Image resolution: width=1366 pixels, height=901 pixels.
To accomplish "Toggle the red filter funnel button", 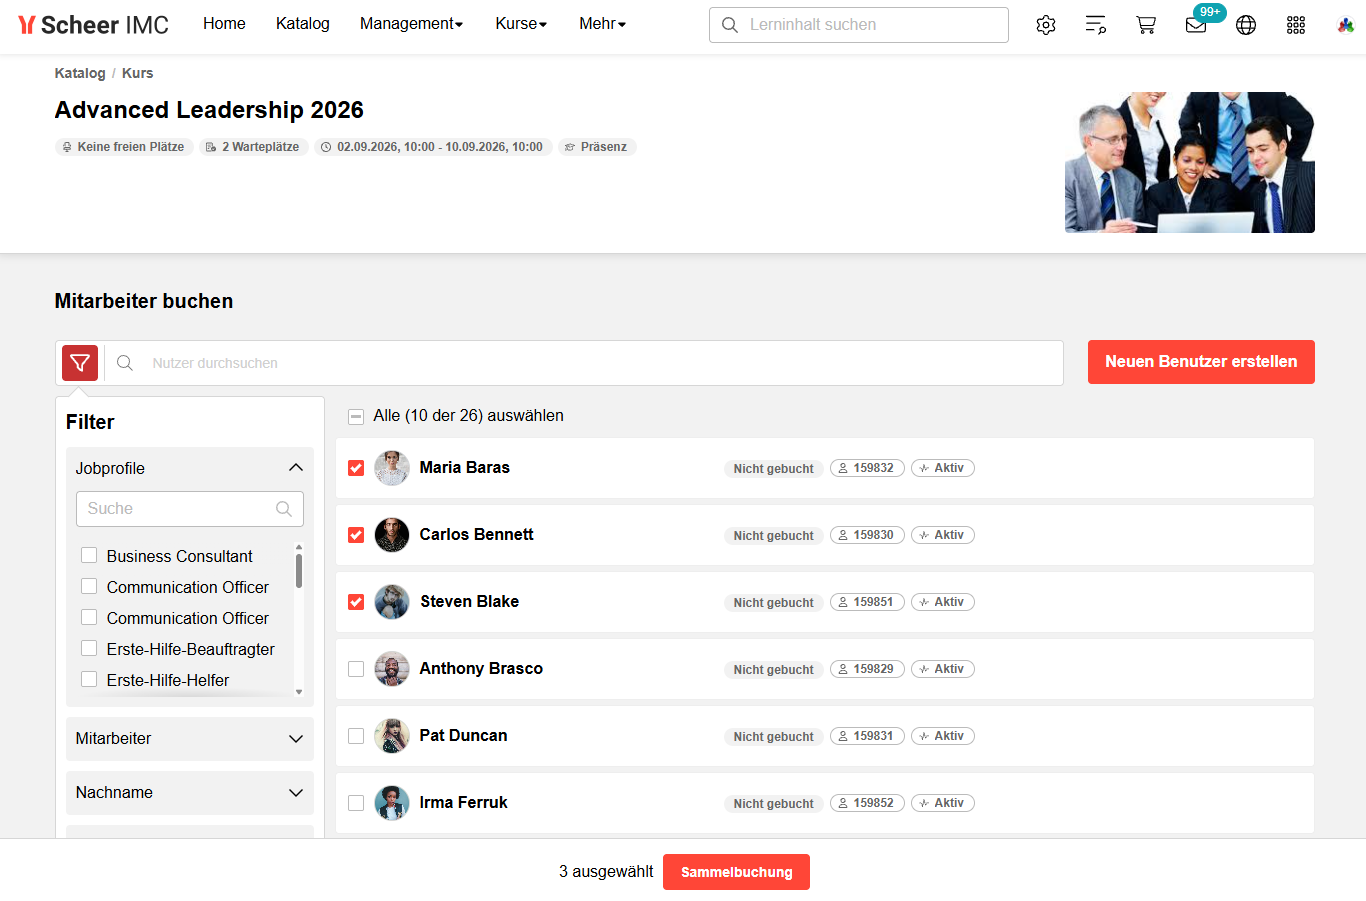I will pyautogui.click(x=80, y=363).
